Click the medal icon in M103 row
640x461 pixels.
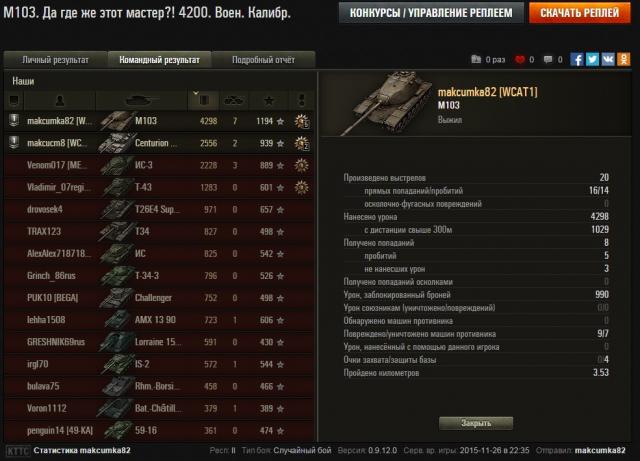point(302,121)
